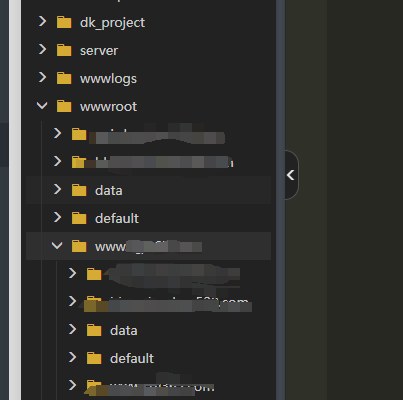
Task: Click the server folder icon
Action: tap(64, 50)
